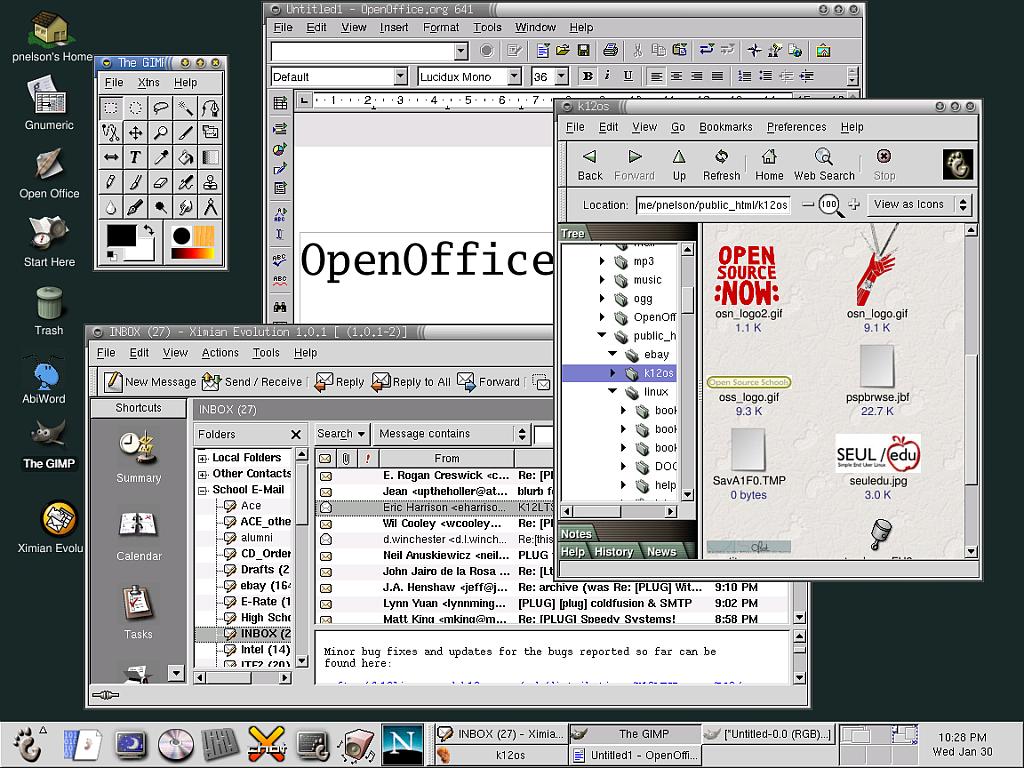
Task: Open the View as Icons dropdown
Action: click(x=920, y=204)
